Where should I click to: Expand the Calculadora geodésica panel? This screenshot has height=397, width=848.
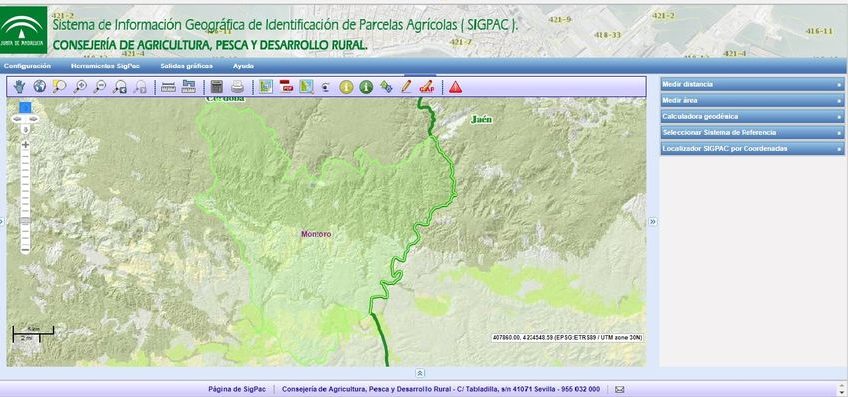tap(752, 116)
